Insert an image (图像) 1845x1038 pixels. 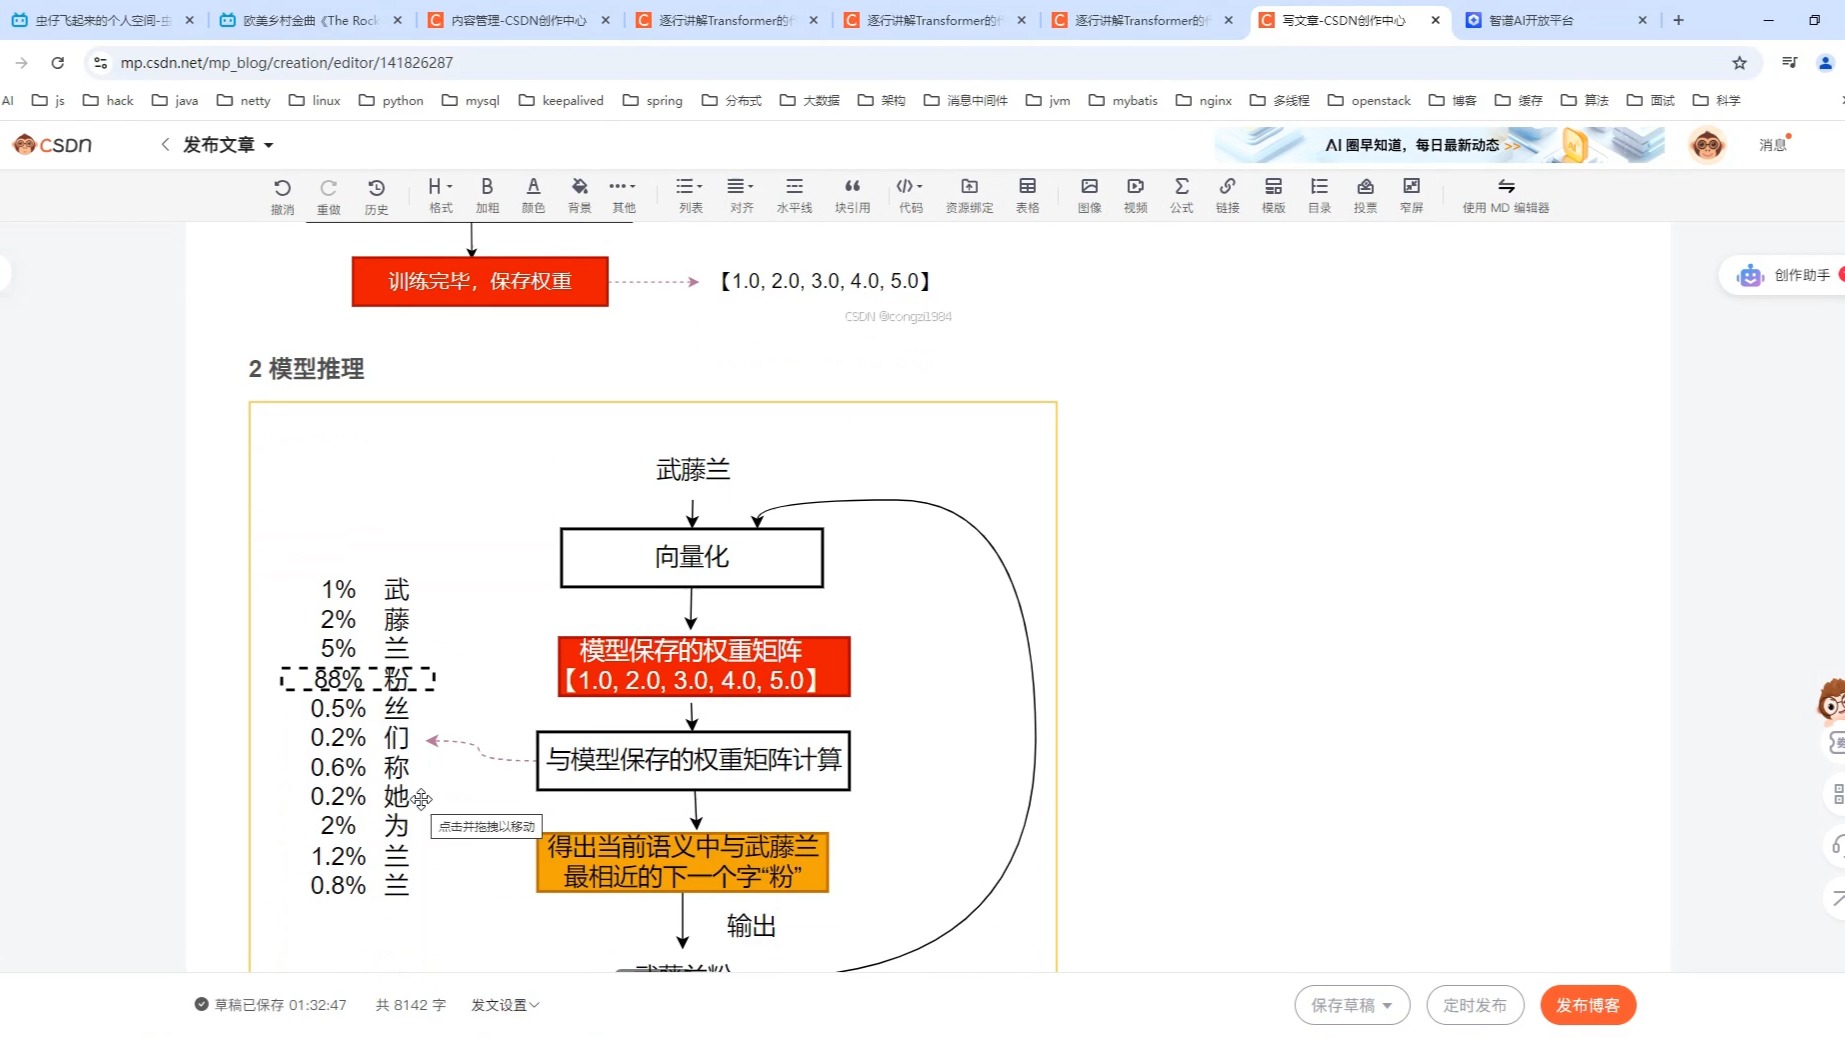tap(1089, 195)
